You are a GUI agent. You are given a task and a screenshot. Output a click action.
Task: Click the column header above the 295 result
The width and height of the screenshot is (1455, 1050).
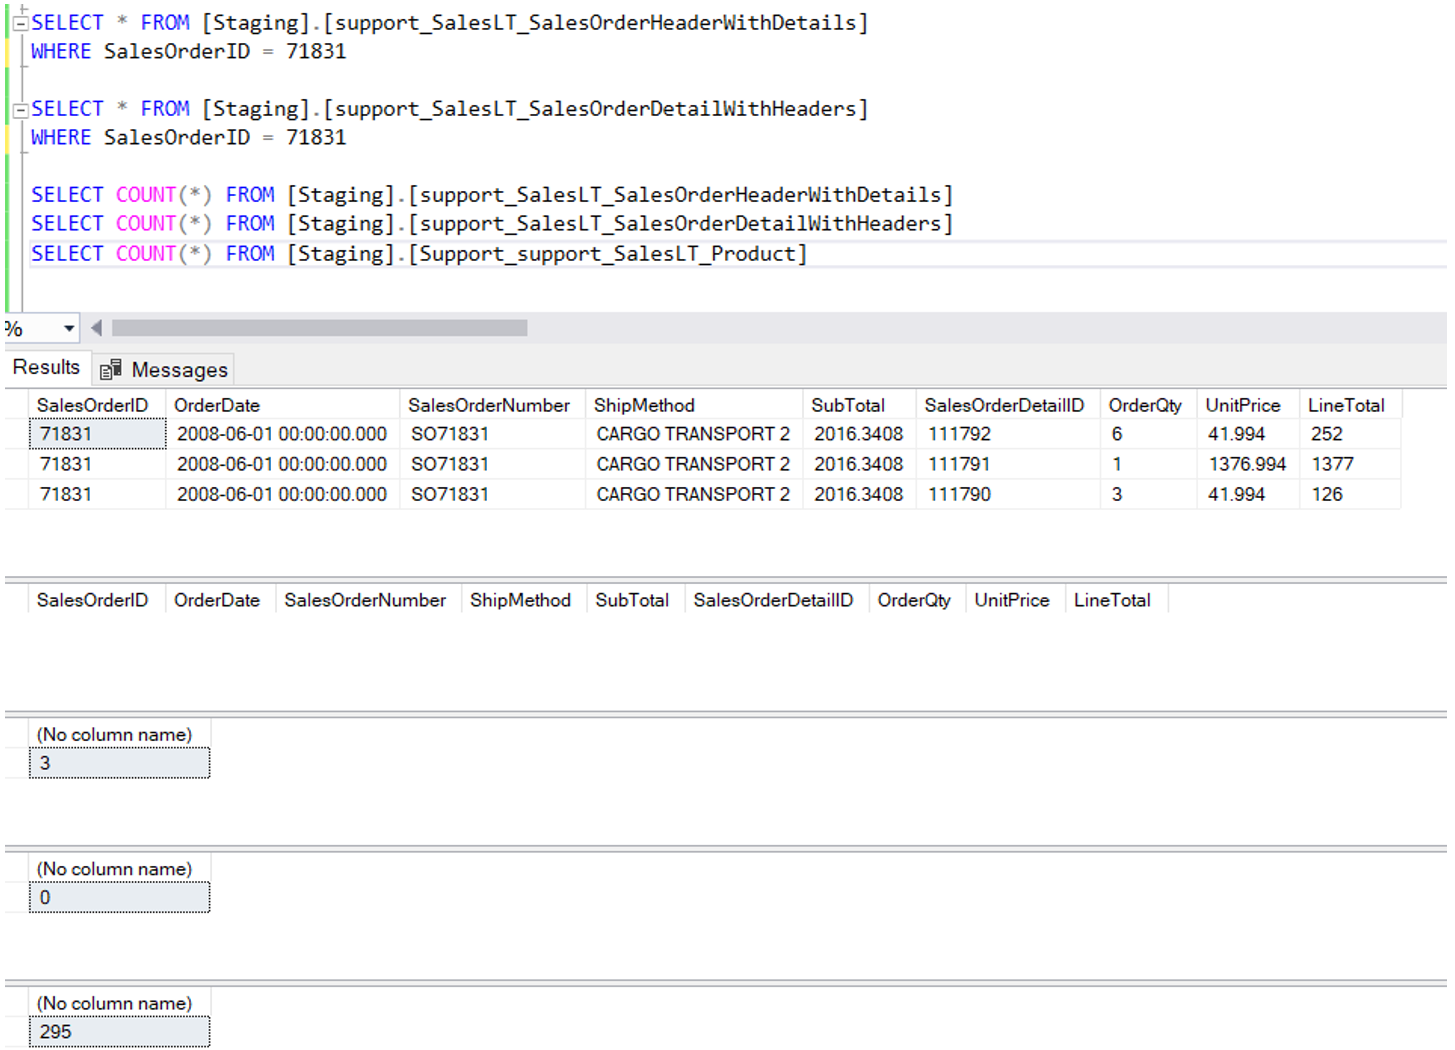114,1003
